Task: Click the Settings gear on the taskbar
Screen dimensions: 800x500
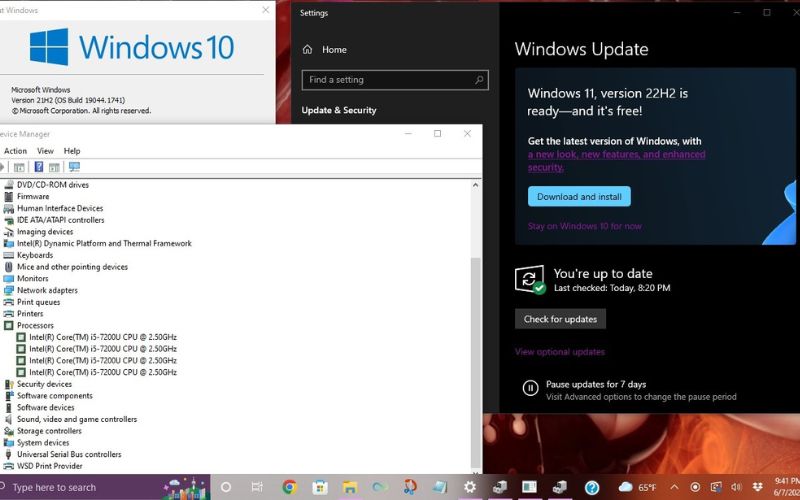Action: tap(470, 487)
